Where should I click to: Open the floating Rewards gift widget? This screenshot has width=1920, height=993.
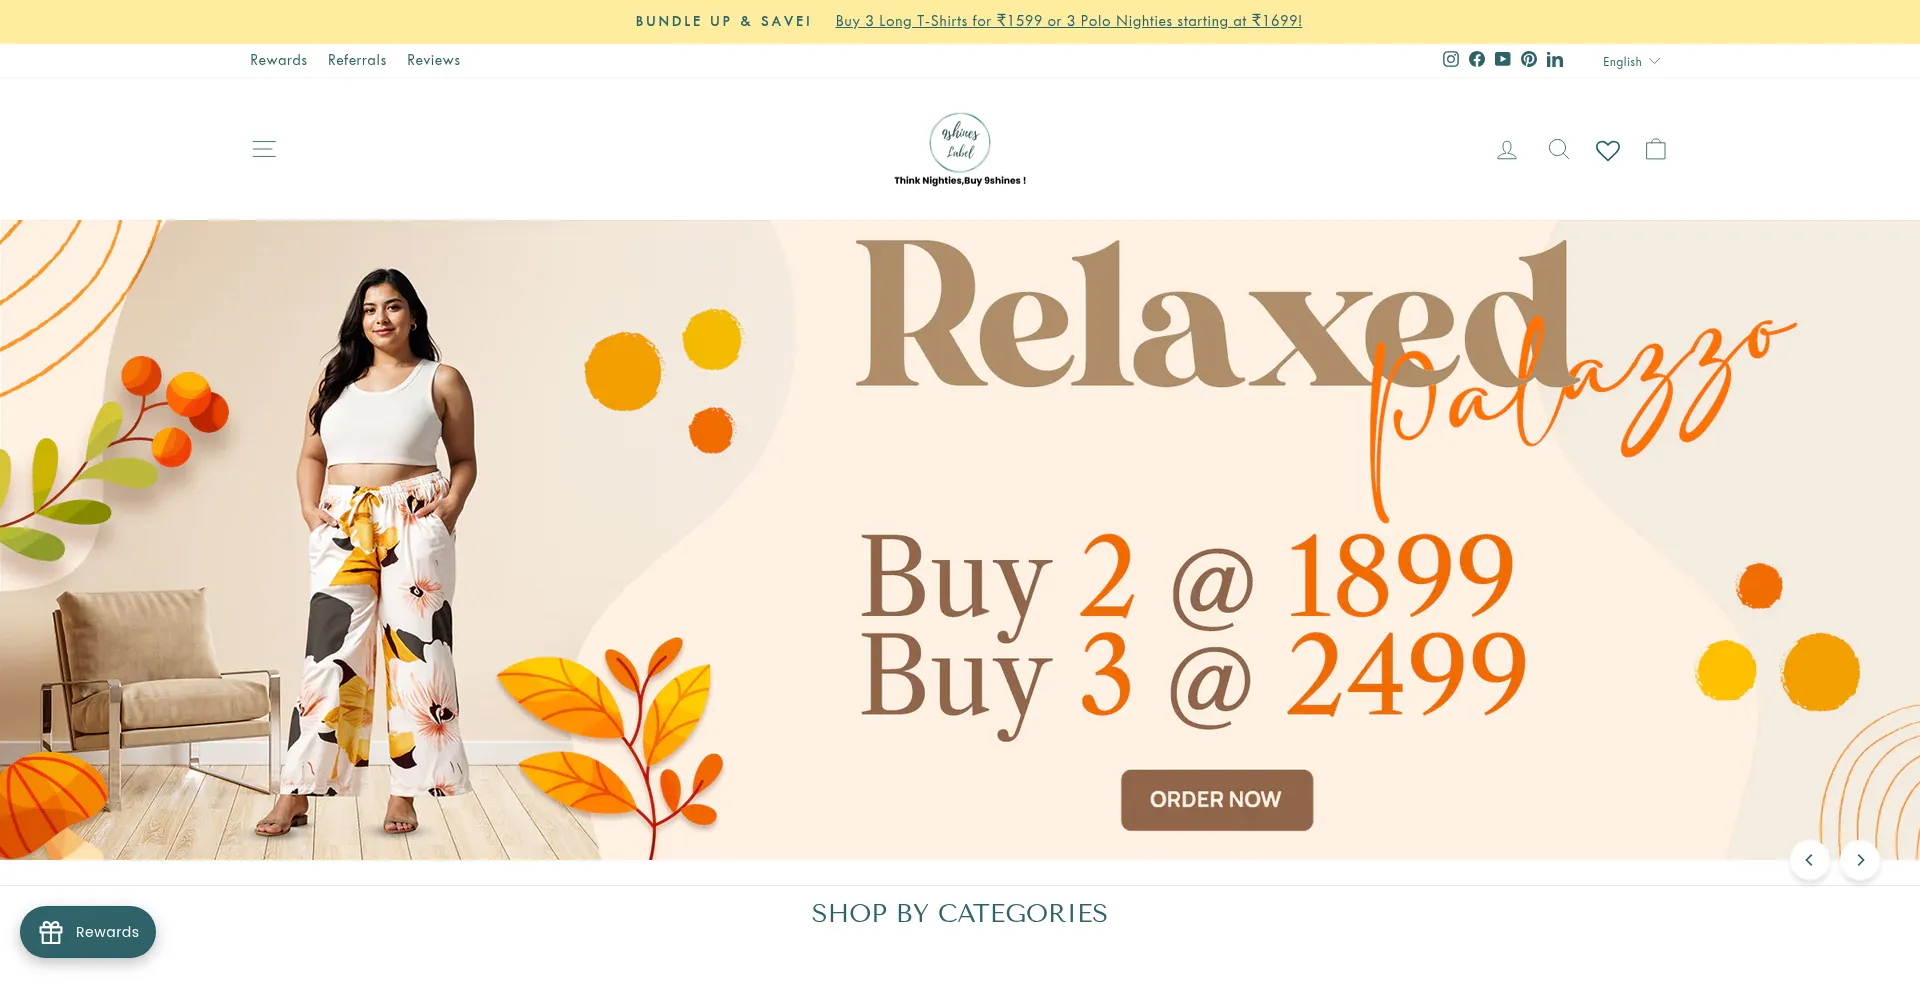(x=88, y=932)
